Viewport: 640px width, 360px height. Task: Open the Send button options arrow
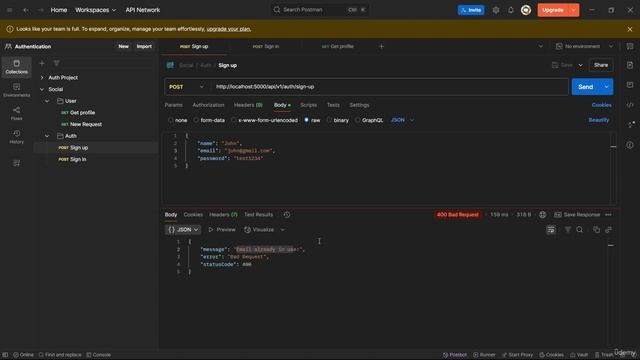click(x=607, y=87)
